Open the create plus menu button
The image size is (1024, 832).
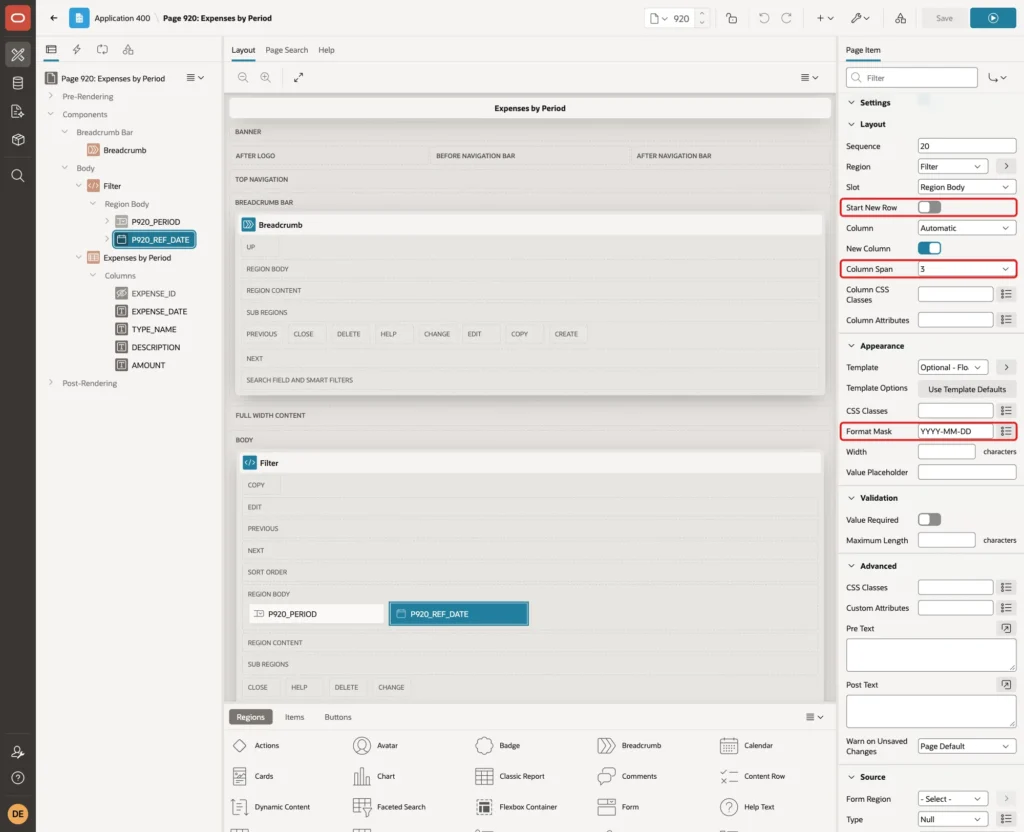[x=825, y=18]
